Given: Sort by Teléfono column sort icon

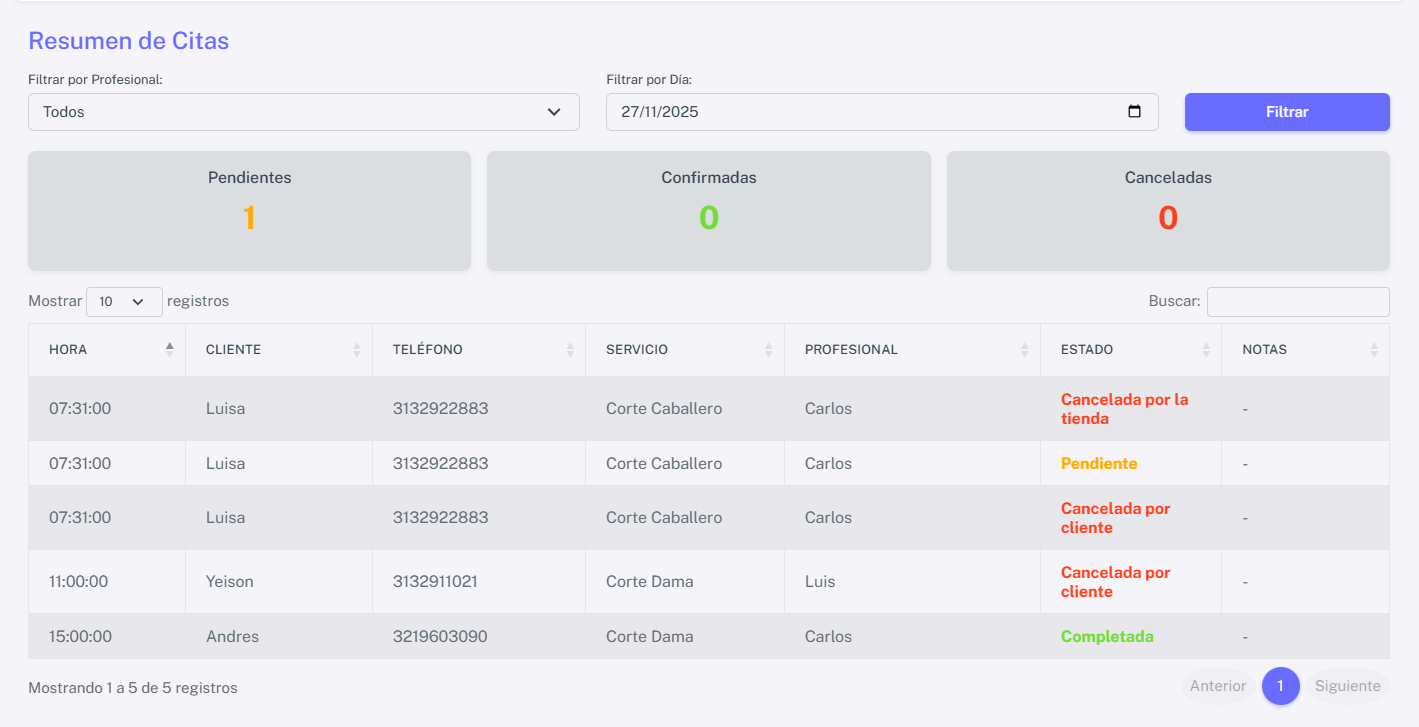Looking at the screenshot, I should coord(569,350).
